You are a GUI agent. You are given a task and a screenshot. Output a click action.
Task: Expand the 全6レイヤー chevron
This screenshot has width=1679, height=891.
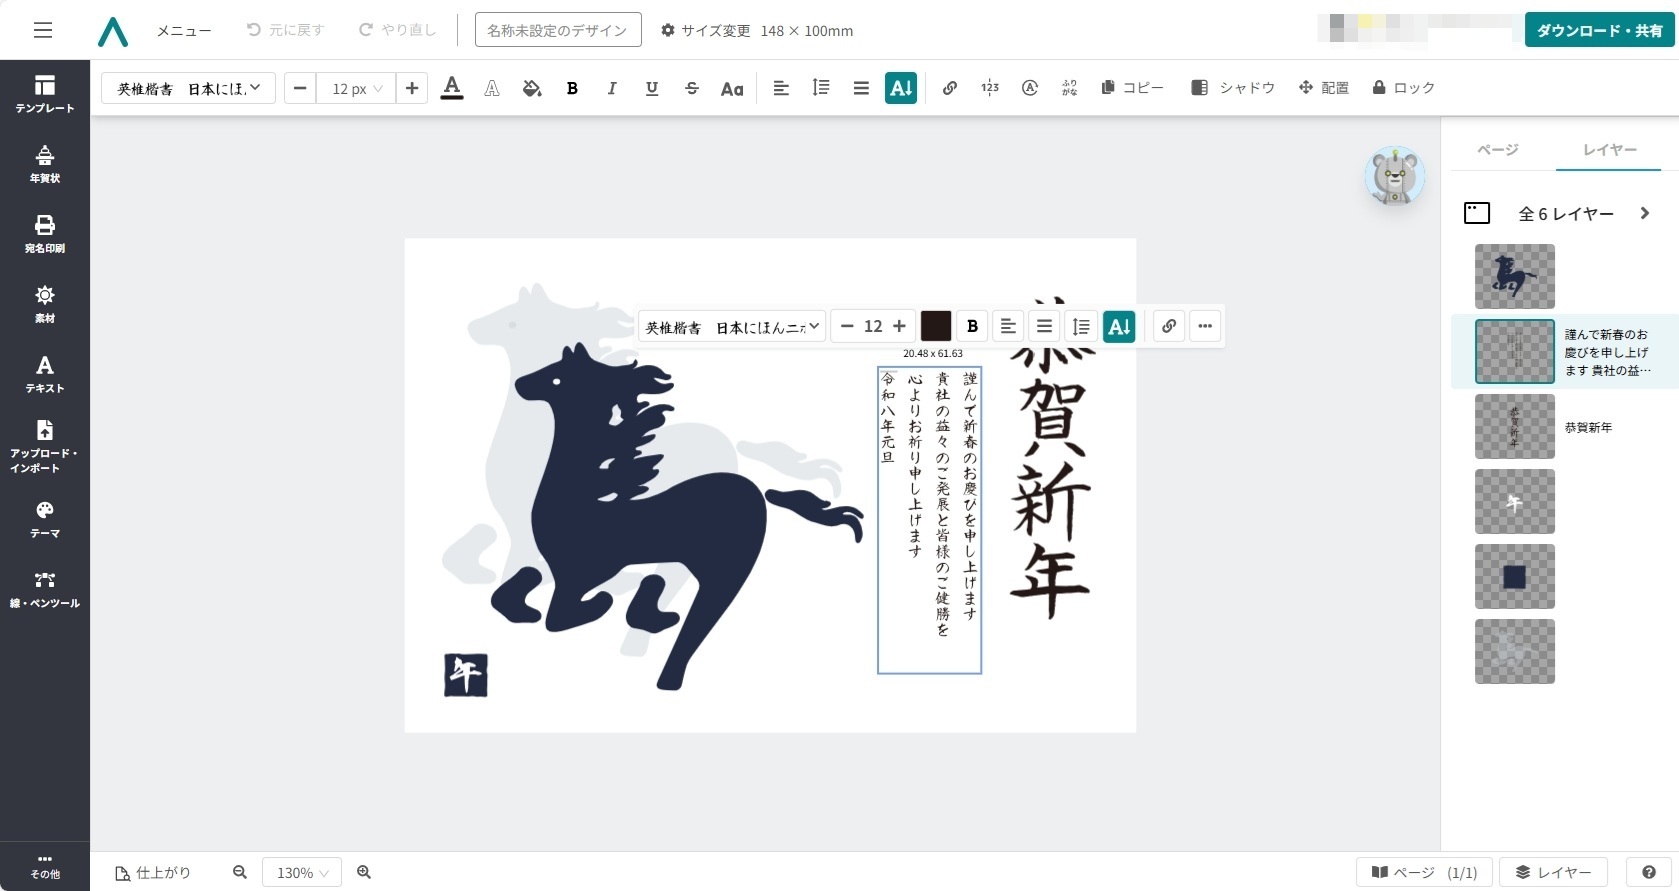[x=1644, y=213]
